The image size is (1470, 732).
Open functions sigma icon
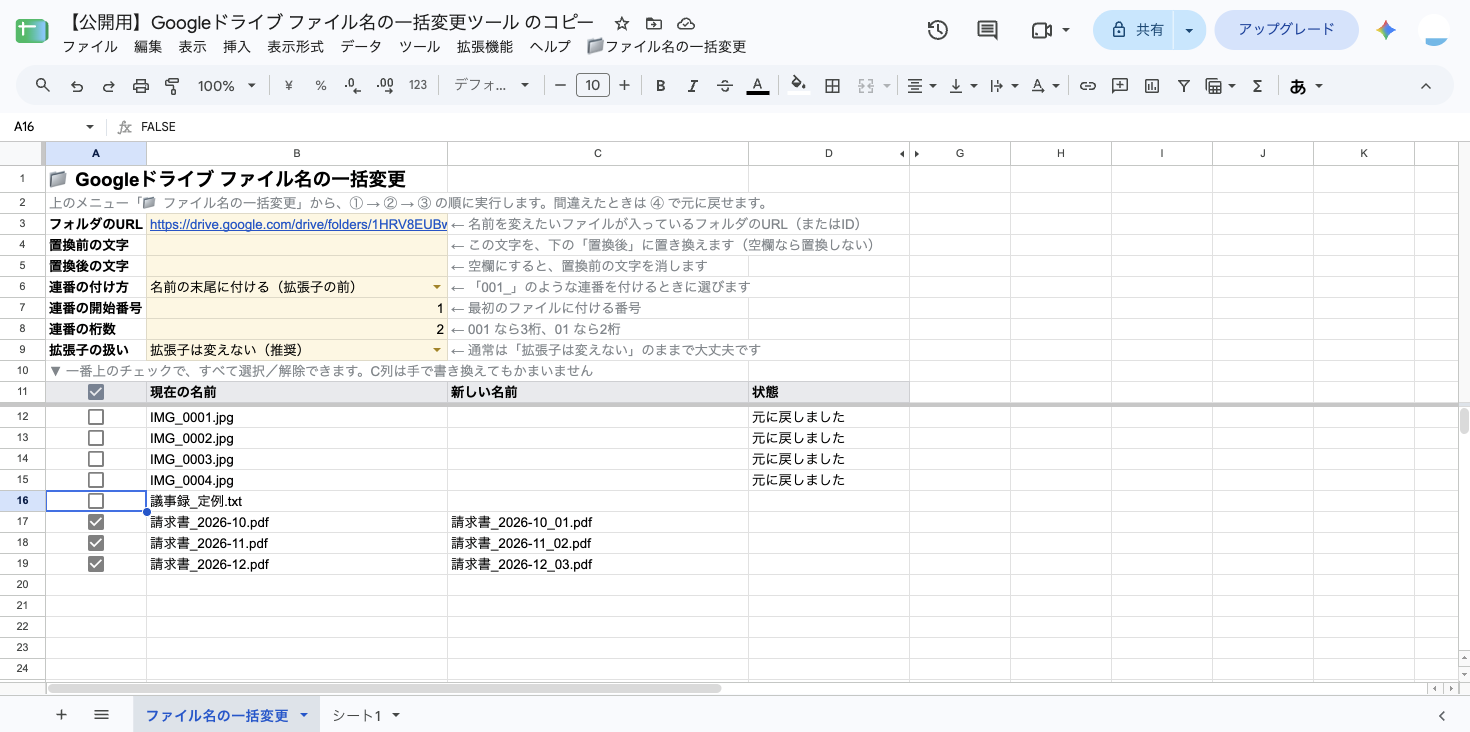coord(1258,86)
